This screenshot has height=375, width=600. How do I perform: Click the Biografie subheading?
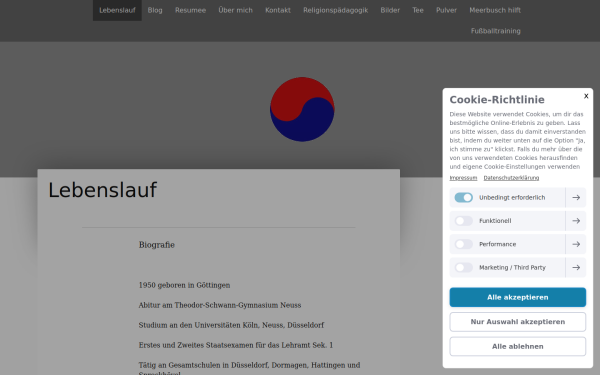157,245
